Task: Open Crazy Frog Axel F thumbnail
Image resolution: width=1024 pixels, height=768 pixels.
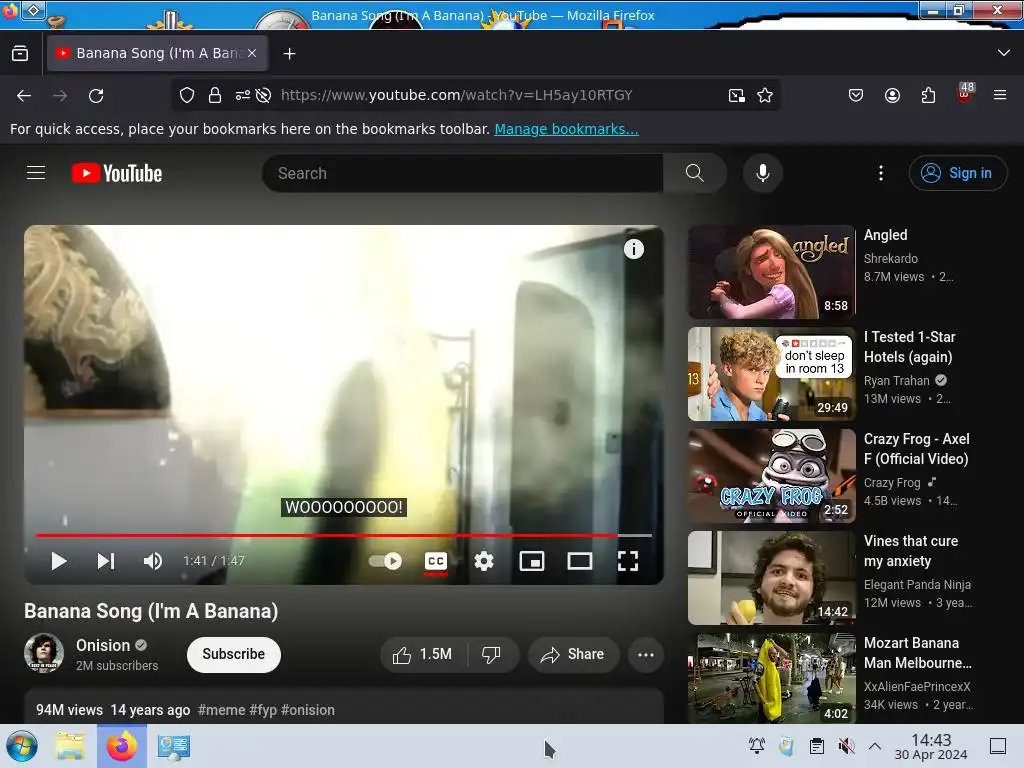Action: [771, 476]
